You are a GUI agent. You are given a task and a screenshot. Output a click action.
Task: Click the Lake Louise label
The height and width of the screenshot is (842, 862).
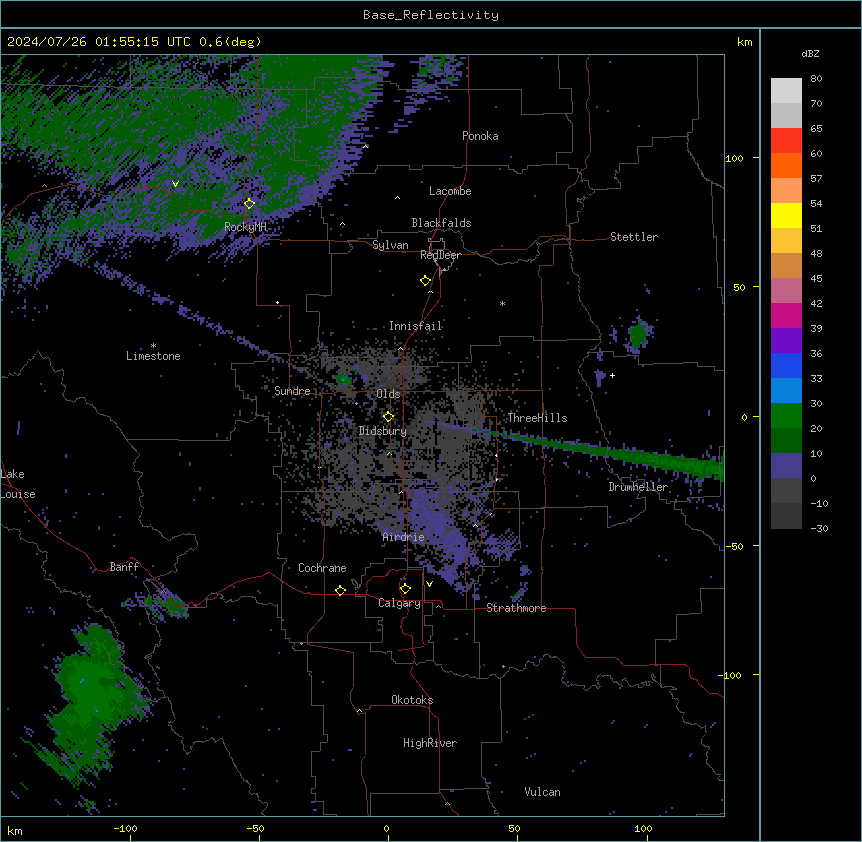coord(18,484)
